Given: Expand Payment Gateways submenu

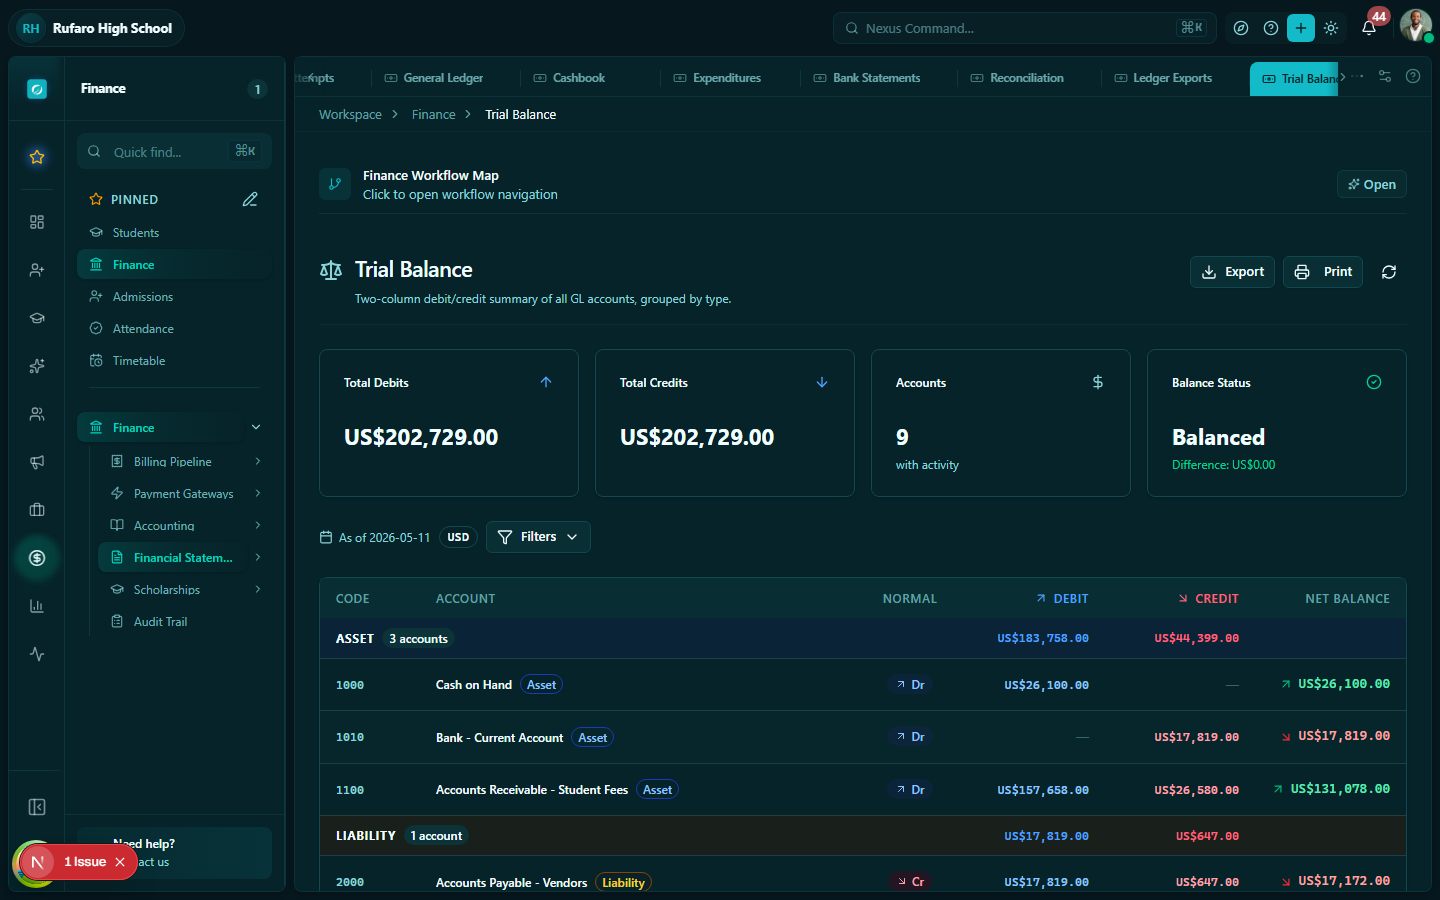Looking at the screenshot, I should [257, 493].
